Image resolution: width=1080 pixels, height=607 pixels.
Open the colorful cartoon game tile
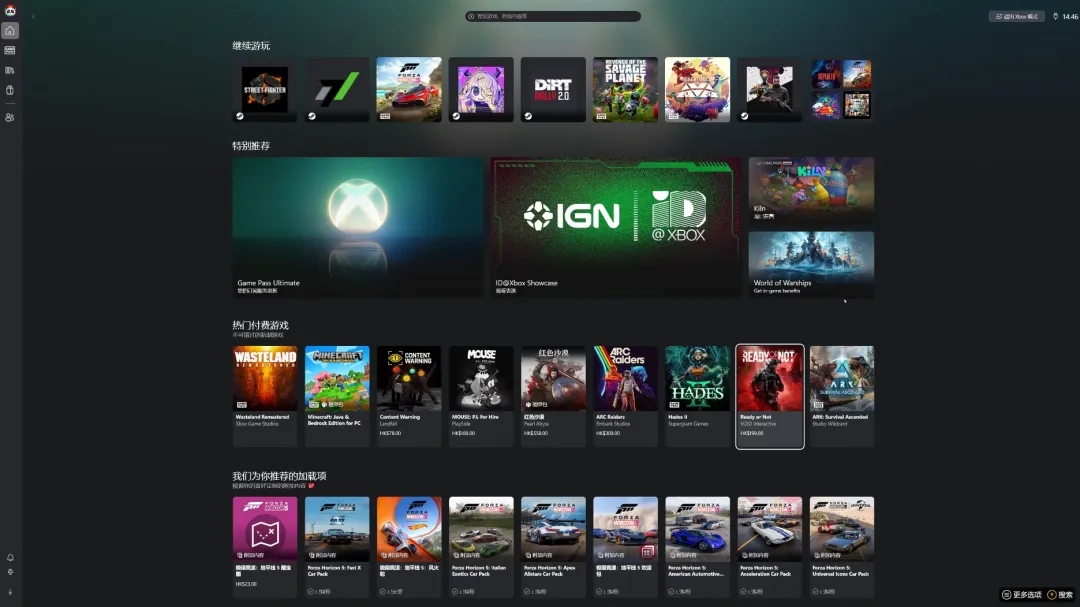[x=697, y=90]
